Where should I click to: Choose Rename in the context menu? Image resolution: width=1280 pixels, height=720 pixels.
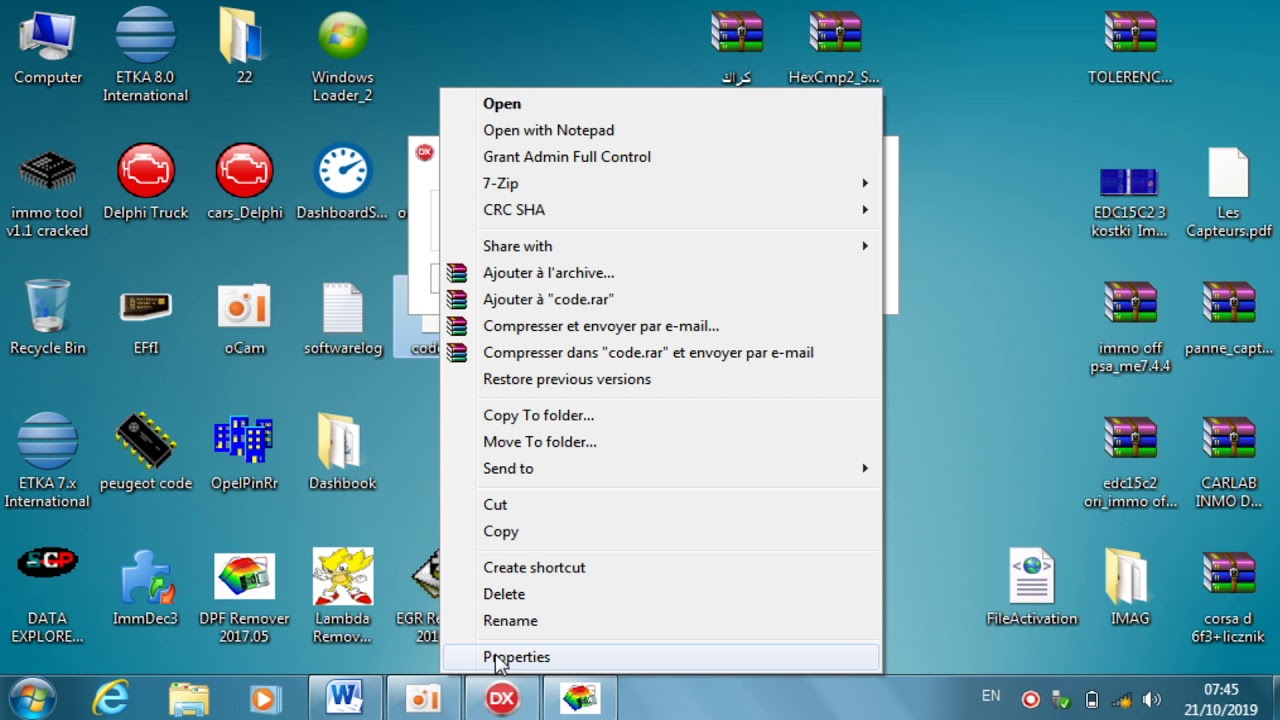[x=661, y=621]
